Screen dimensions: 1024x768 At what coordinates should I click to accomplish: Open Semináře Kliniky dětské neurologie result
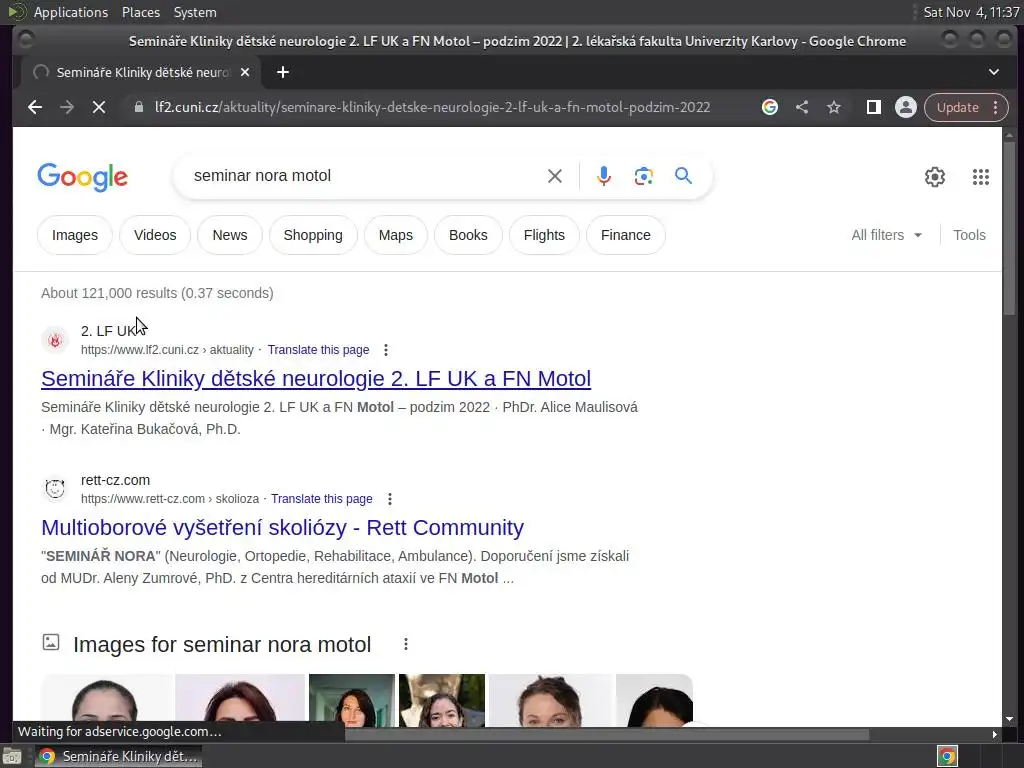point(316,379)
